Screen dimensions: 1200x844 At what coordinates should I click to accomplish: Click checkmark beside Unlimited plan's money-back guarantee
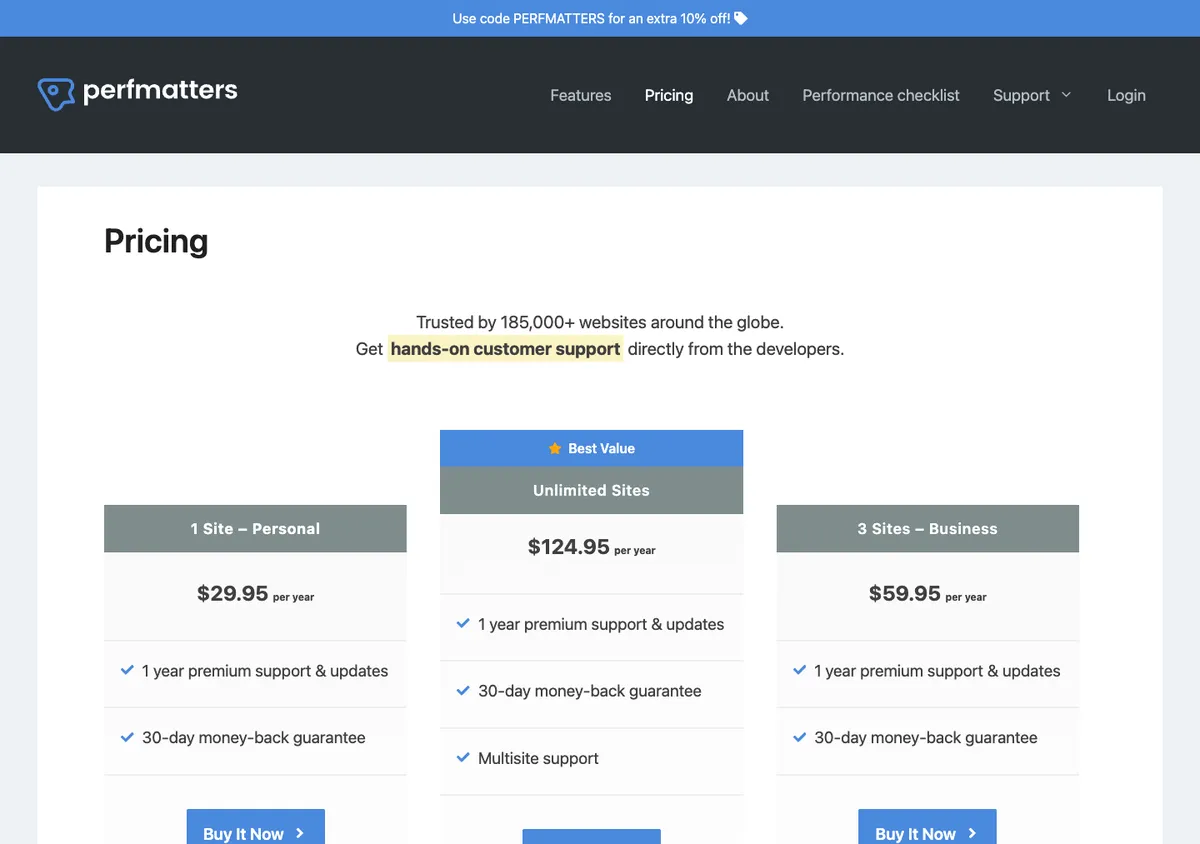click(x=463, y=690)
